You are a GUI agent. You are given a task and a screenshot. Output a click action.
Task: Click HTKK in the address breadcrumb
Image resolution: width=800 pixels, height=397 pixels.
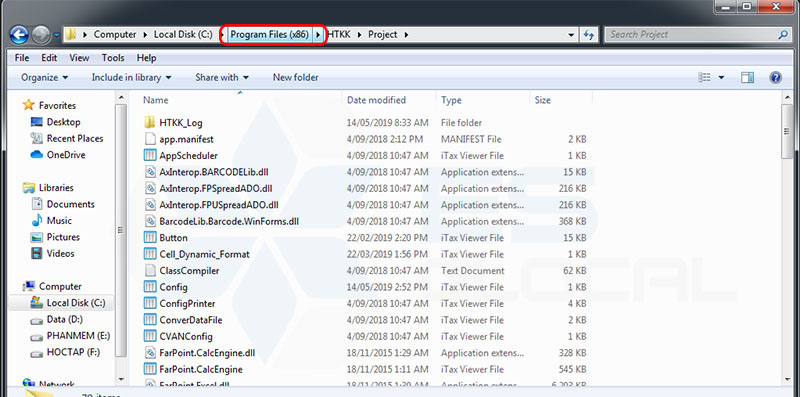coord(339,35)
